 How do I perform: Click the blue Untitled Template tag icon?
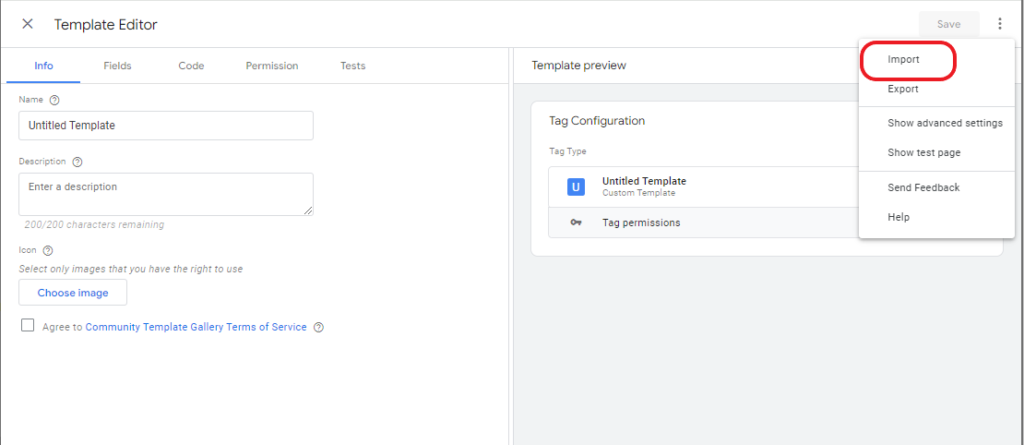pyautogui.click(x=575, y=187)
